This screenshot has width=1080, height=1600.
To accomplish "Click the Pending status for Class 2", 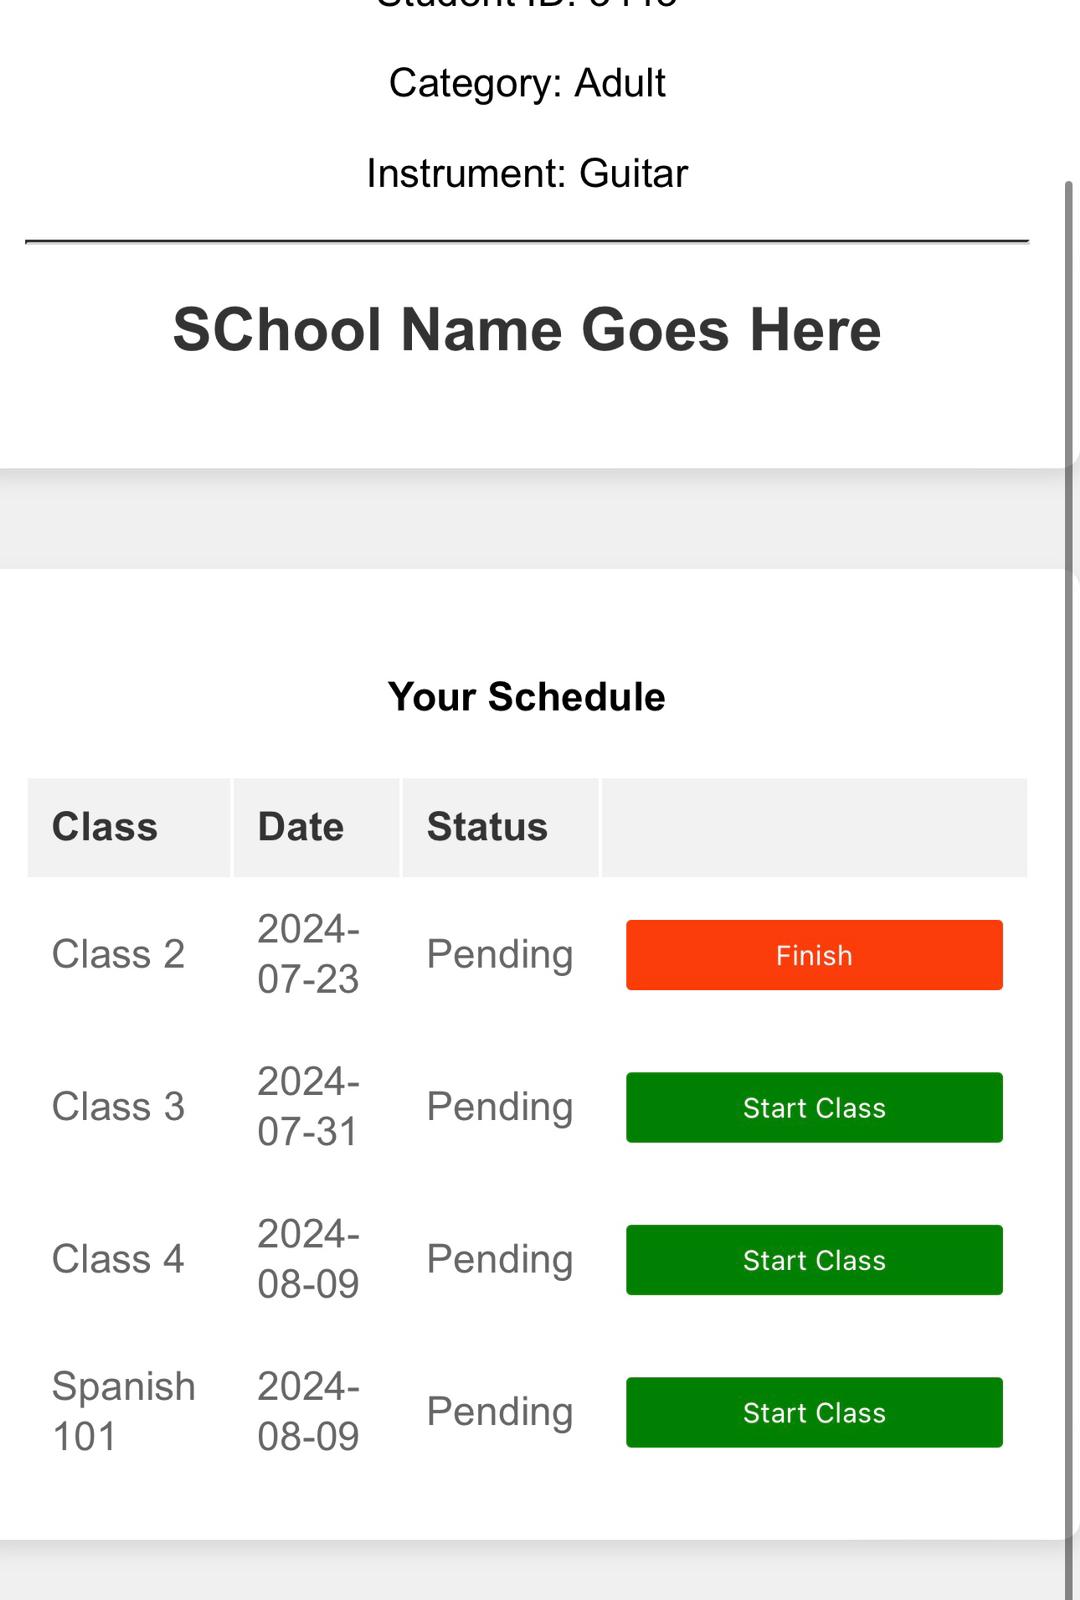I will point(500,954).
